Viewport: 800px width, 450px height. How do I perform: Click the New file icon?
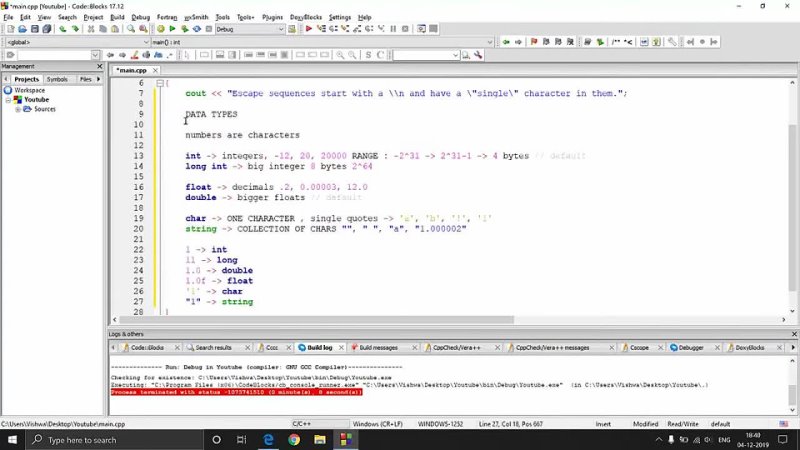click(10, 29)
